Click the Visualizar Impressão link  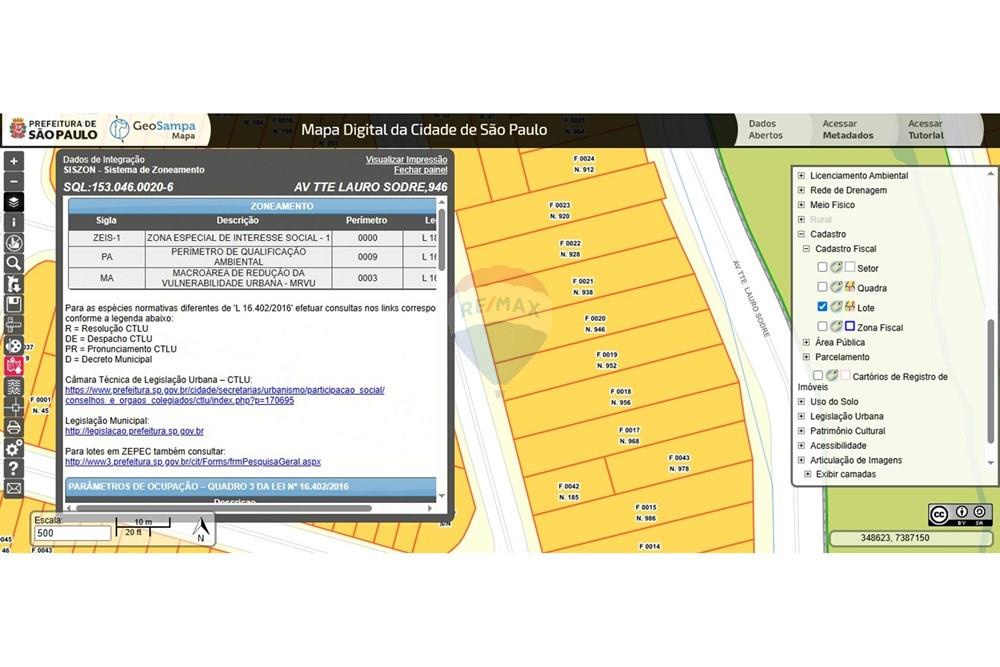click(x=406, y=160)
